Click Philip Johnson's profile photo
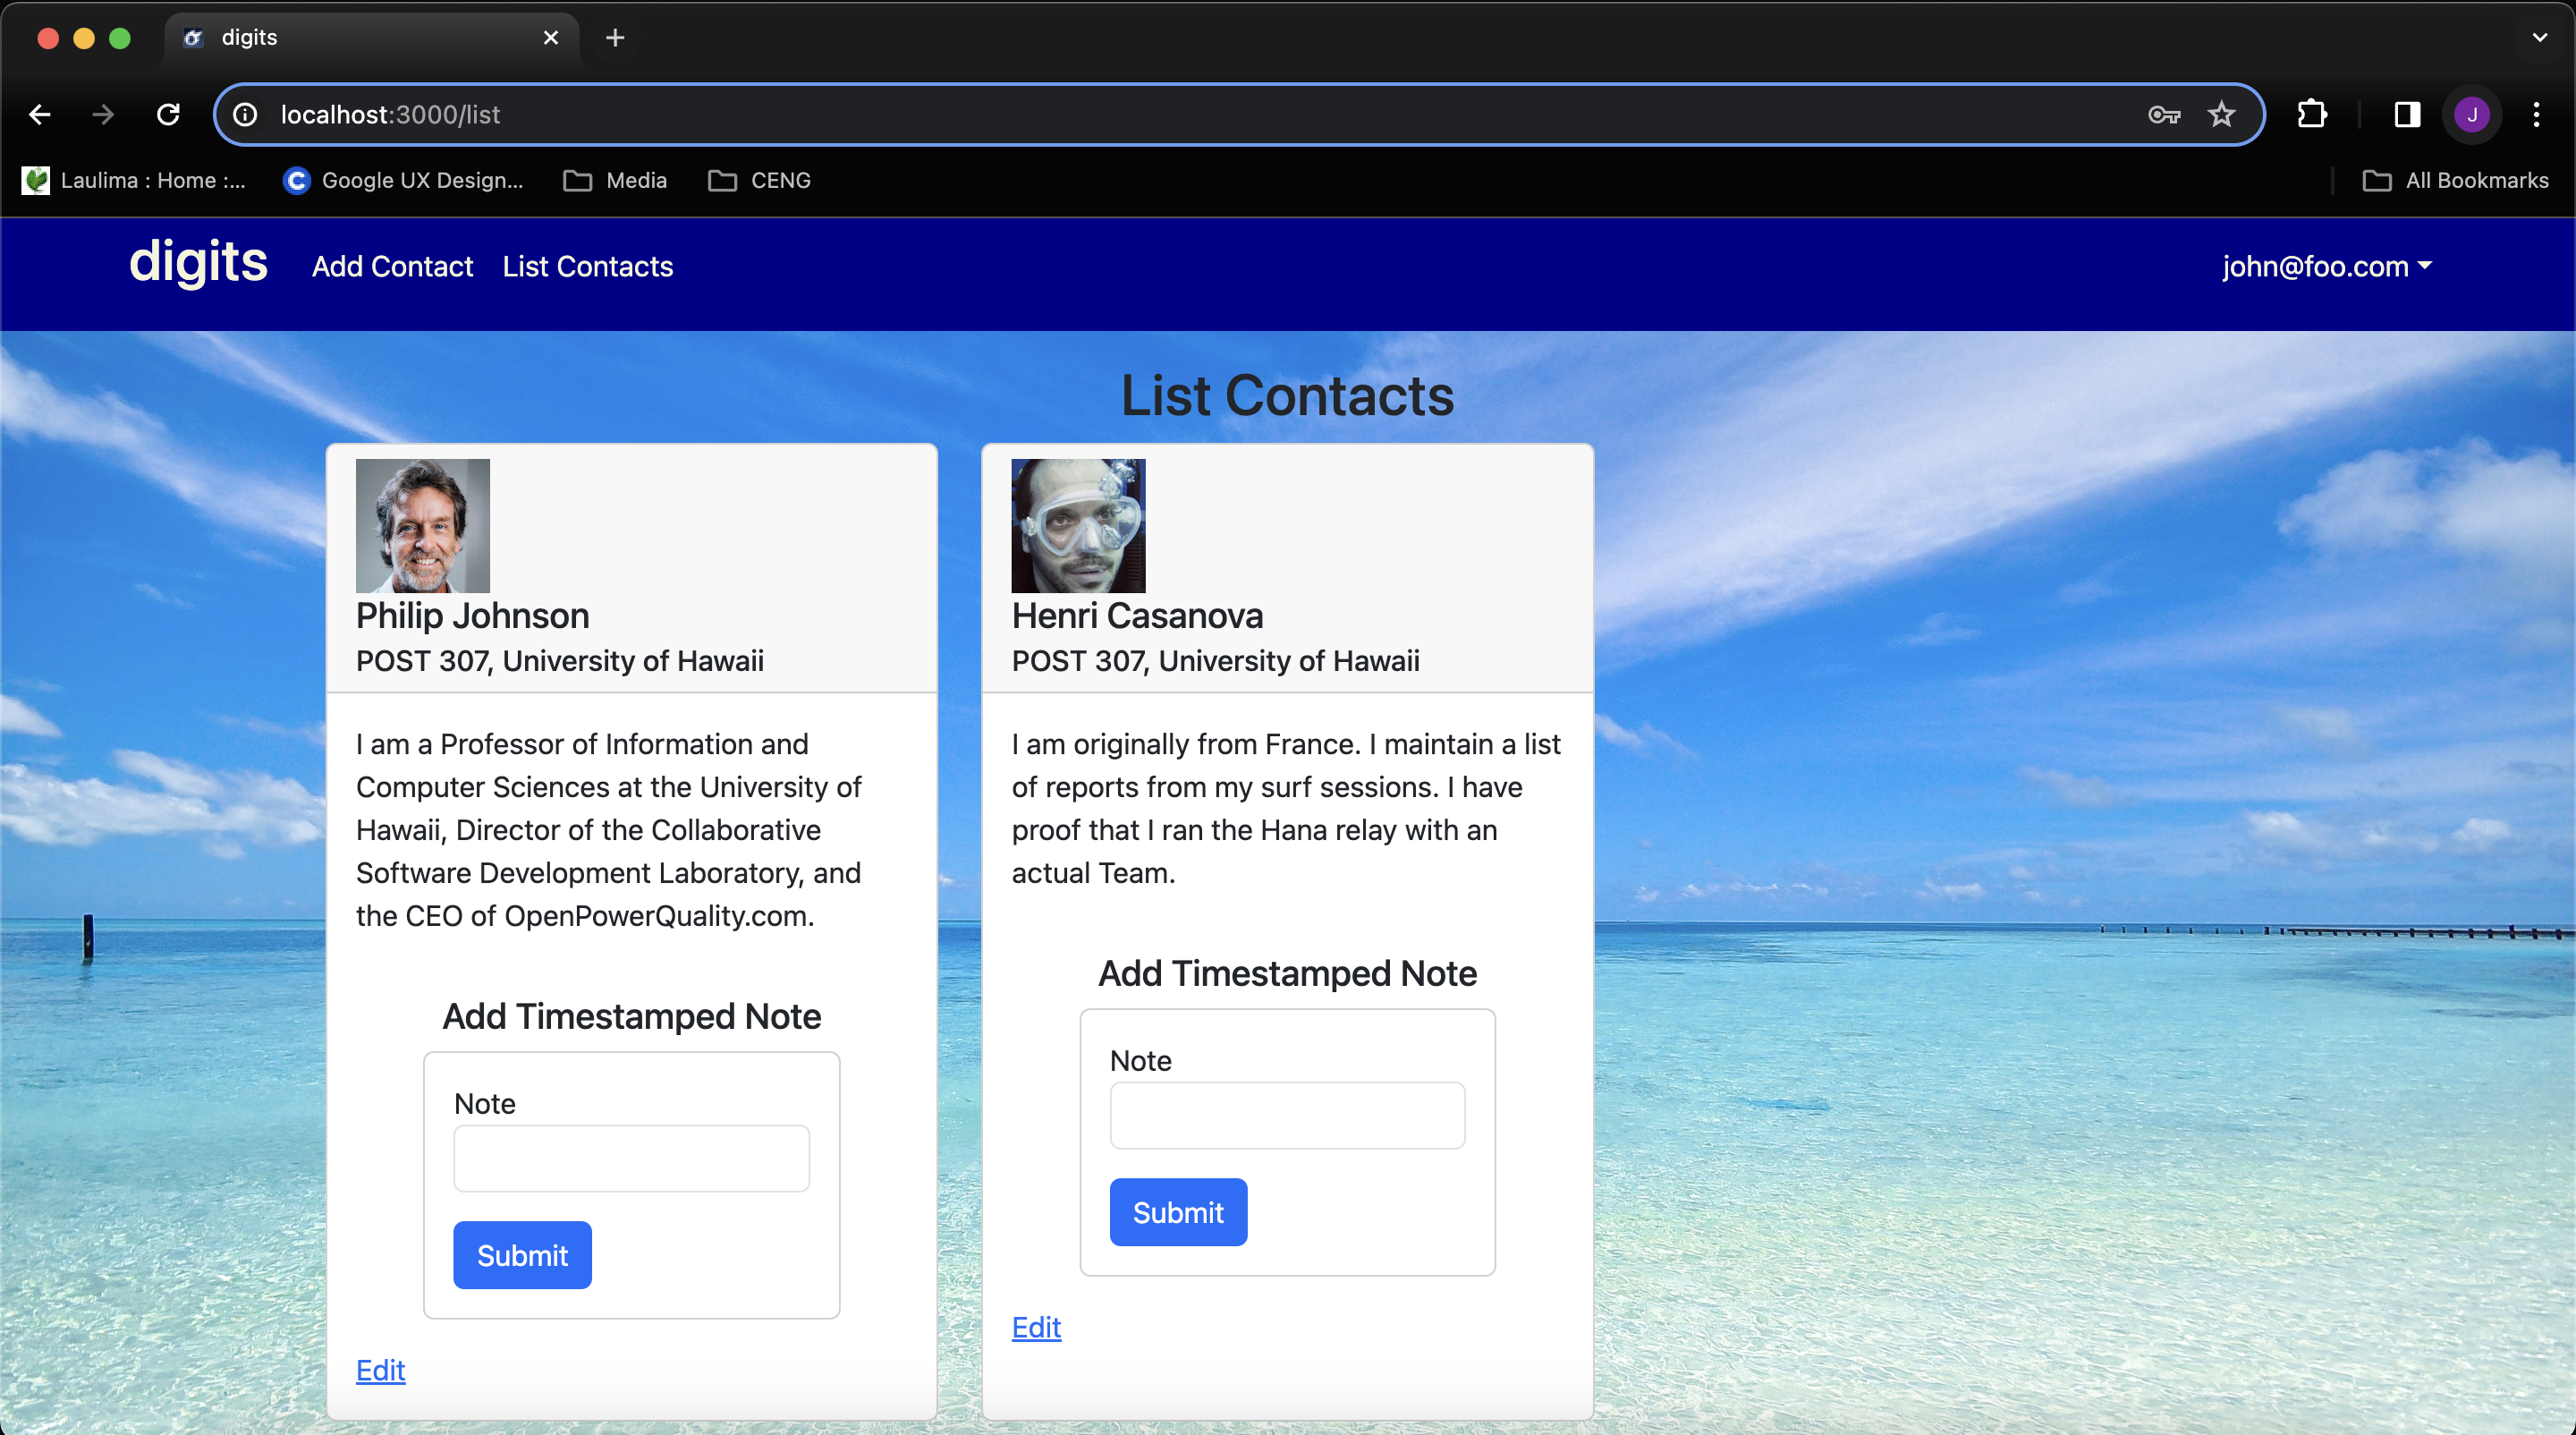Viewport: 2576px width, 1435px height. pos(422,525)
